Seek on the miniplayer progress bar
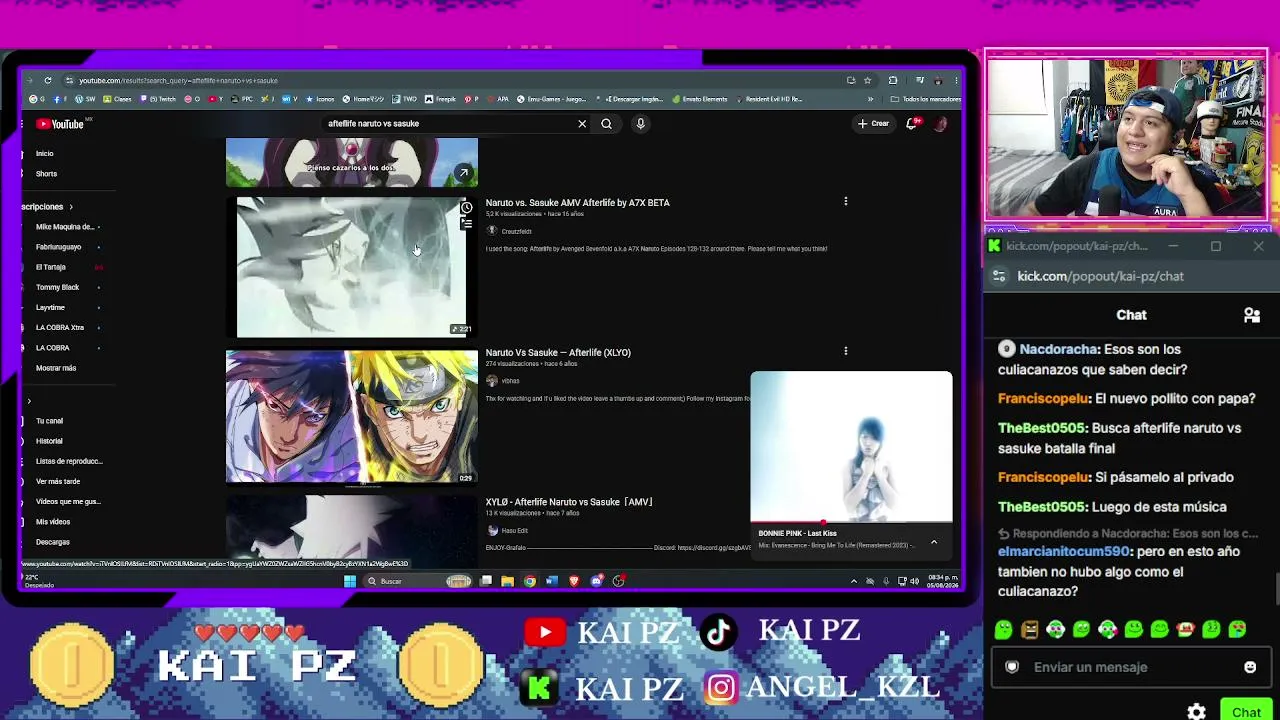 [852, 522]
